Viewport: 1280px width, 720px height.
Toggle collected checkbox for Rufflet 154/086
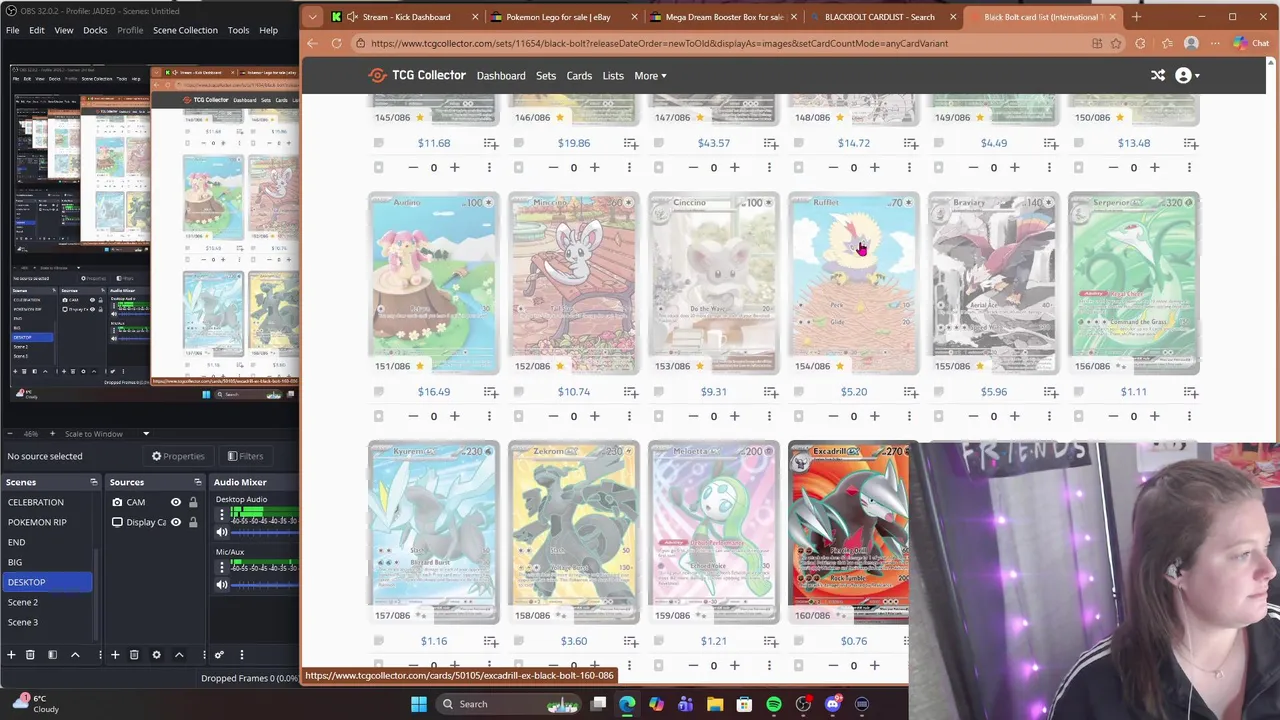click(x=799, y=416)
